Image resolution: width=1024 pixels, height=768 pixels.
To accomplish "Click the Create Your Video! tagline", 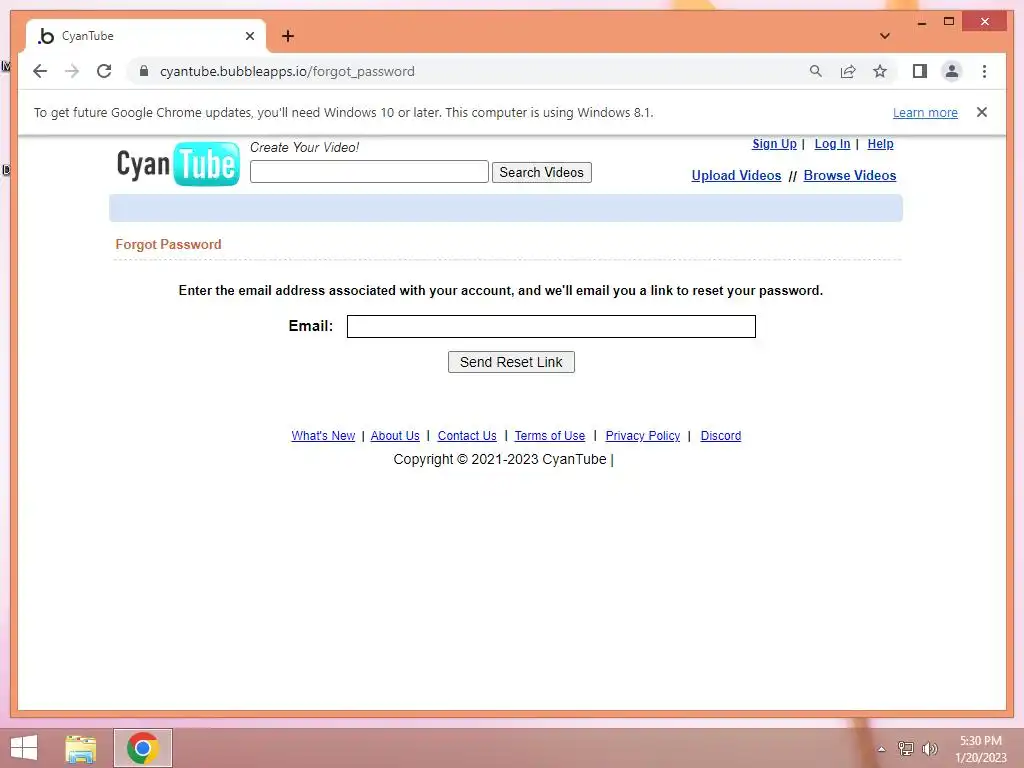I will pyautogui.click(x=304, y=148).
